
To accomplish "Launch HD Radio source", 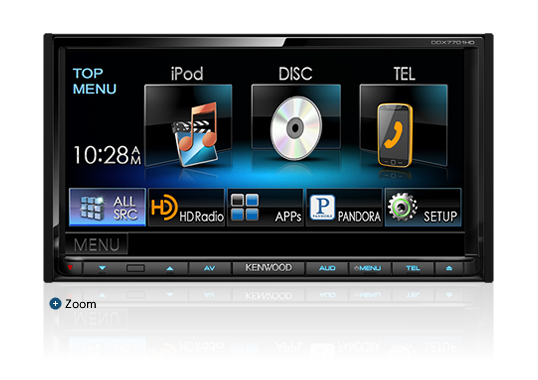I will (186, 207).
